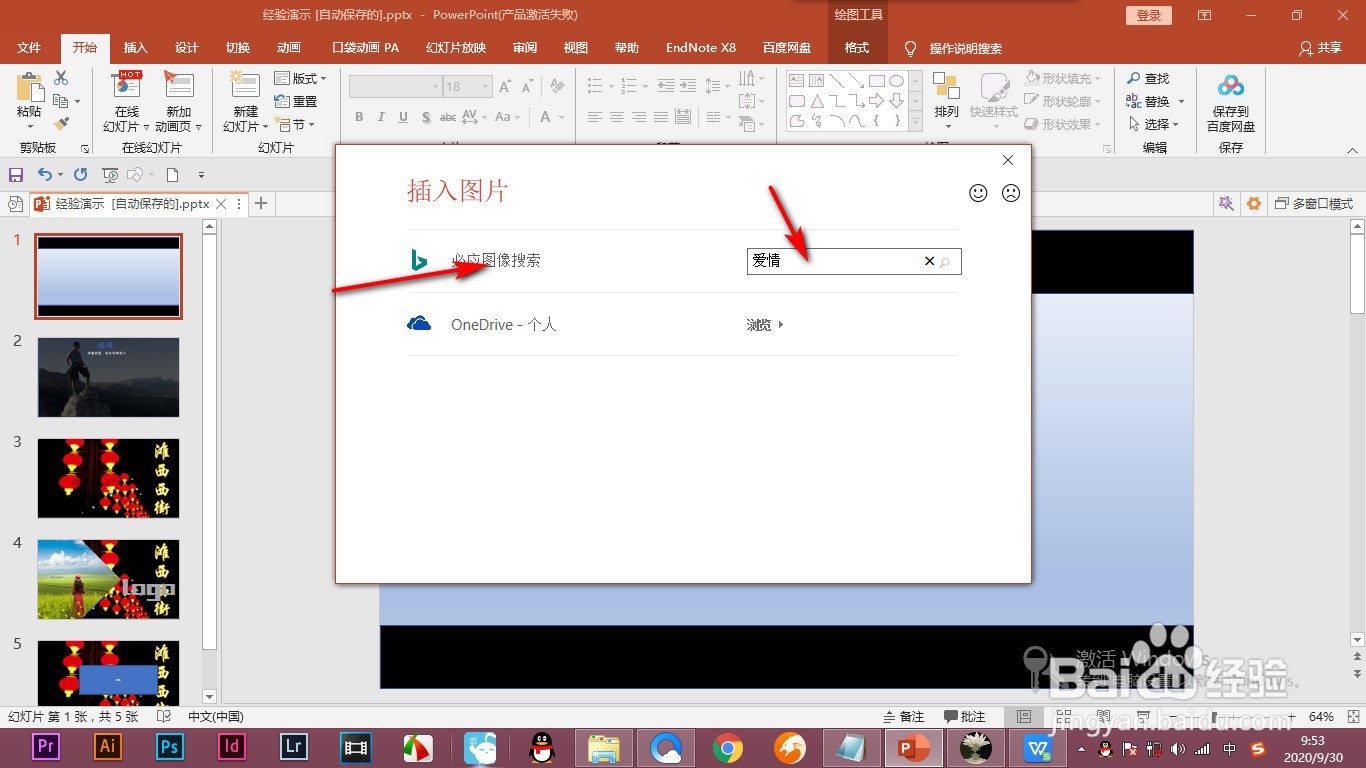
Task: Select the right arrow shape in gallery
Action: pyautogui.click(x=876, y=101)
